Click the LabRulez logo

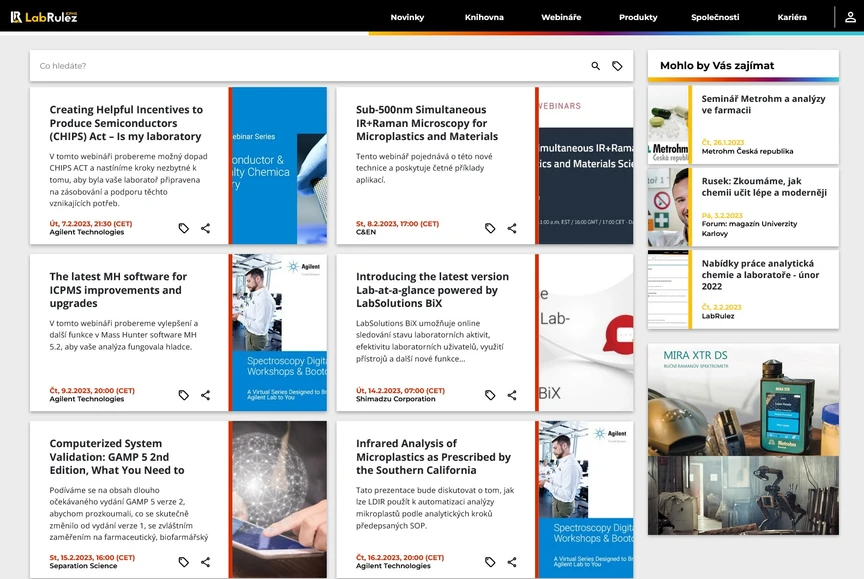(x=44, y=17)
